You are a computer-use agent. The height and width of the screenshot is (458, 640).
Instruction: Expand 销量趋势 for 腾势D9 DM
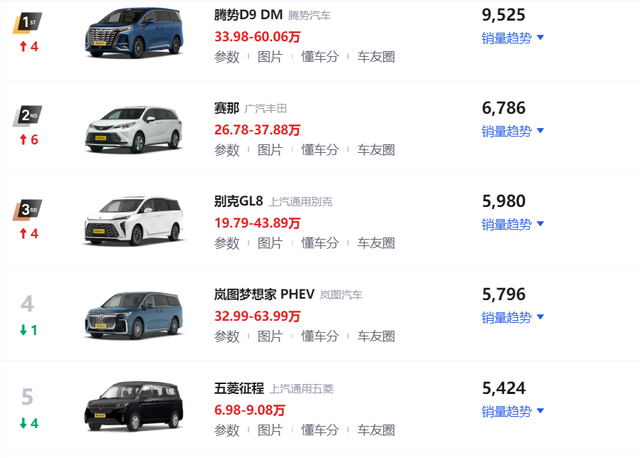pos(513,38)
